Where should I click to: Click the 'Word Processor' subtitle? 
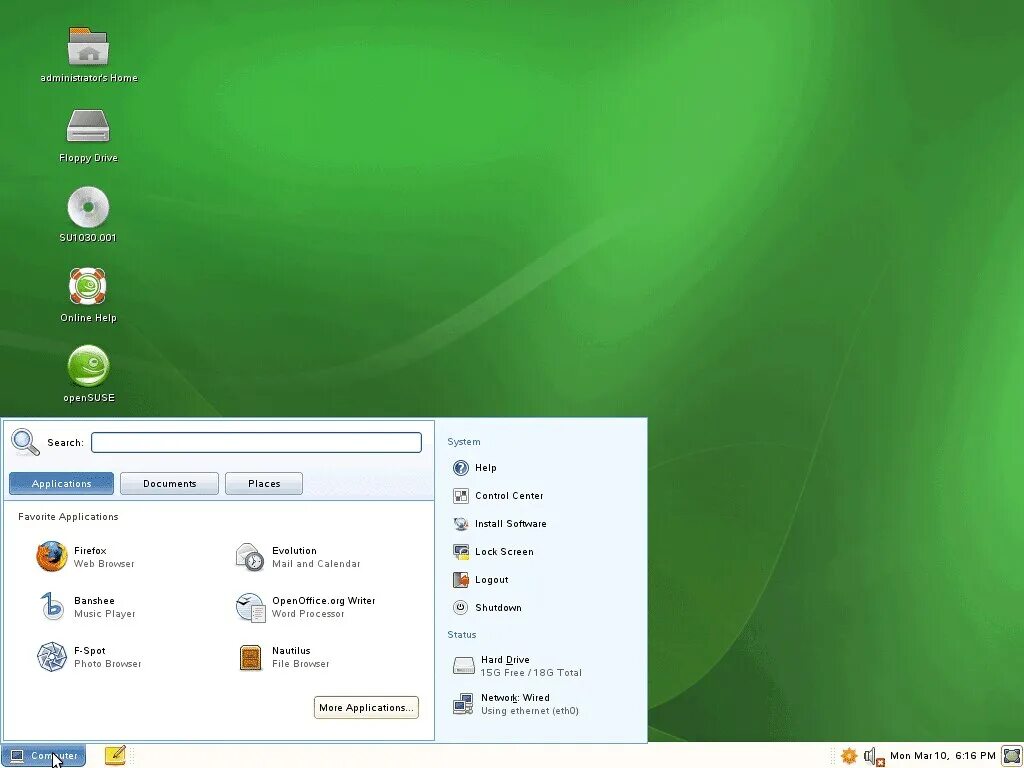[x=308, y=614]
